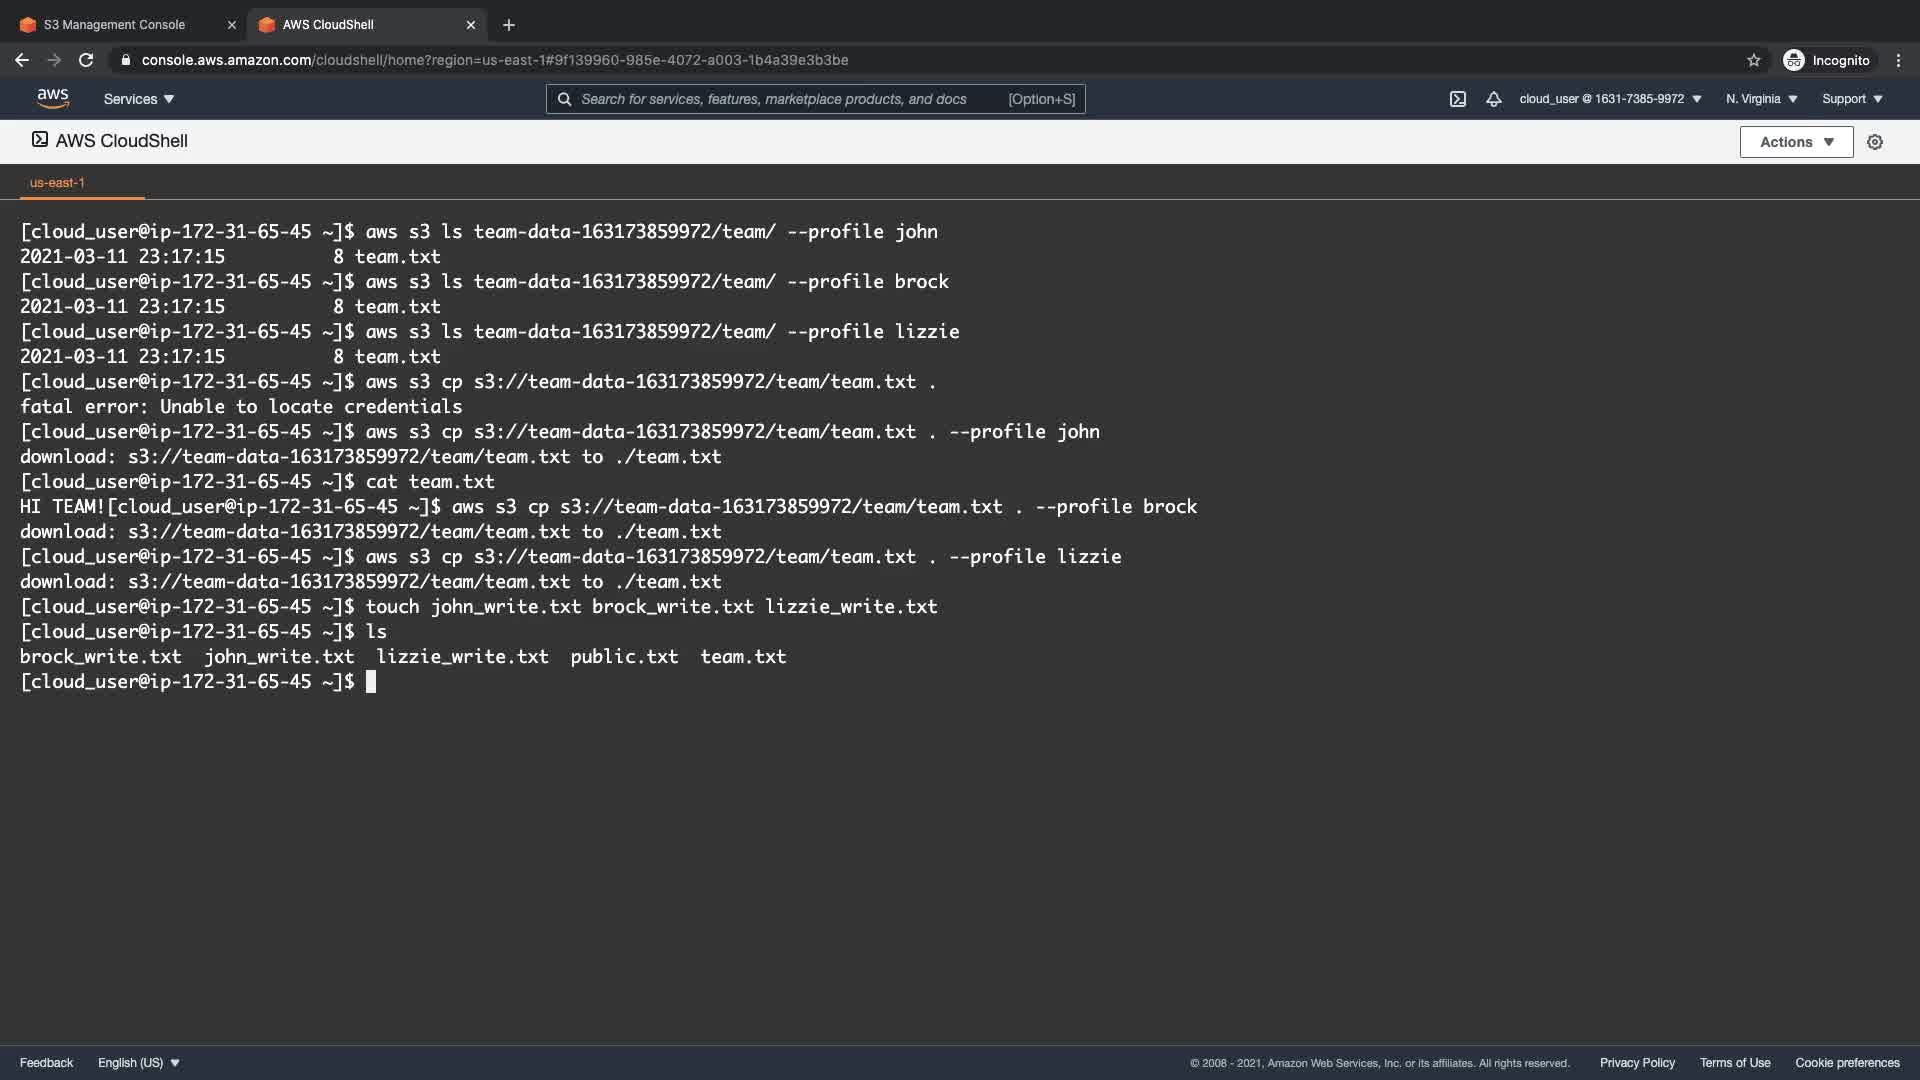Open the N. Virginia region selector
Screen dimensions: 1920x1080
(x=1761, y=99)
